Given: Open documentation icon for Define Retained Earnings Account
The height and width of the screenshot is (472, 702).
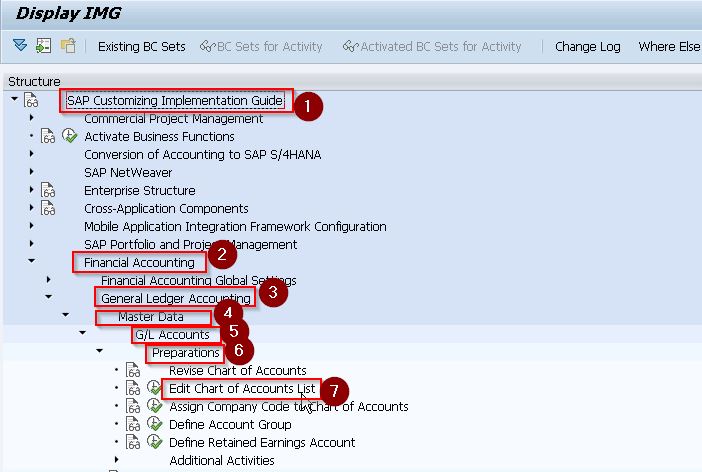Looking at the screenshot, I should pyautogui.click(x=133, y=442).
